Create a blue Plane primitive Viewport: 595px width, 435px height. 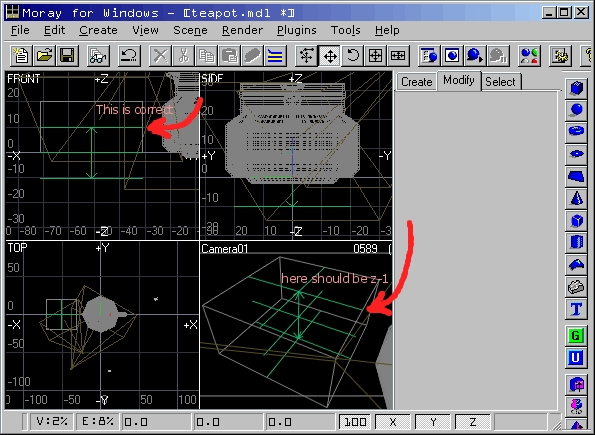click(576, 176)
